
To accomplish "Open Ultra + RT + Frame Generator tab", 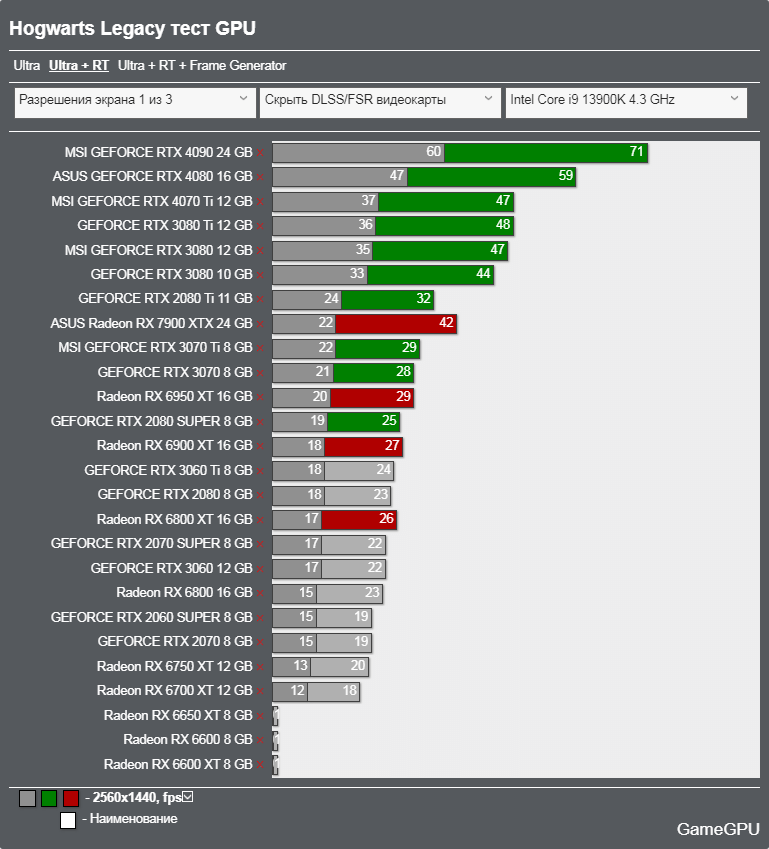I will click(202, 66).
